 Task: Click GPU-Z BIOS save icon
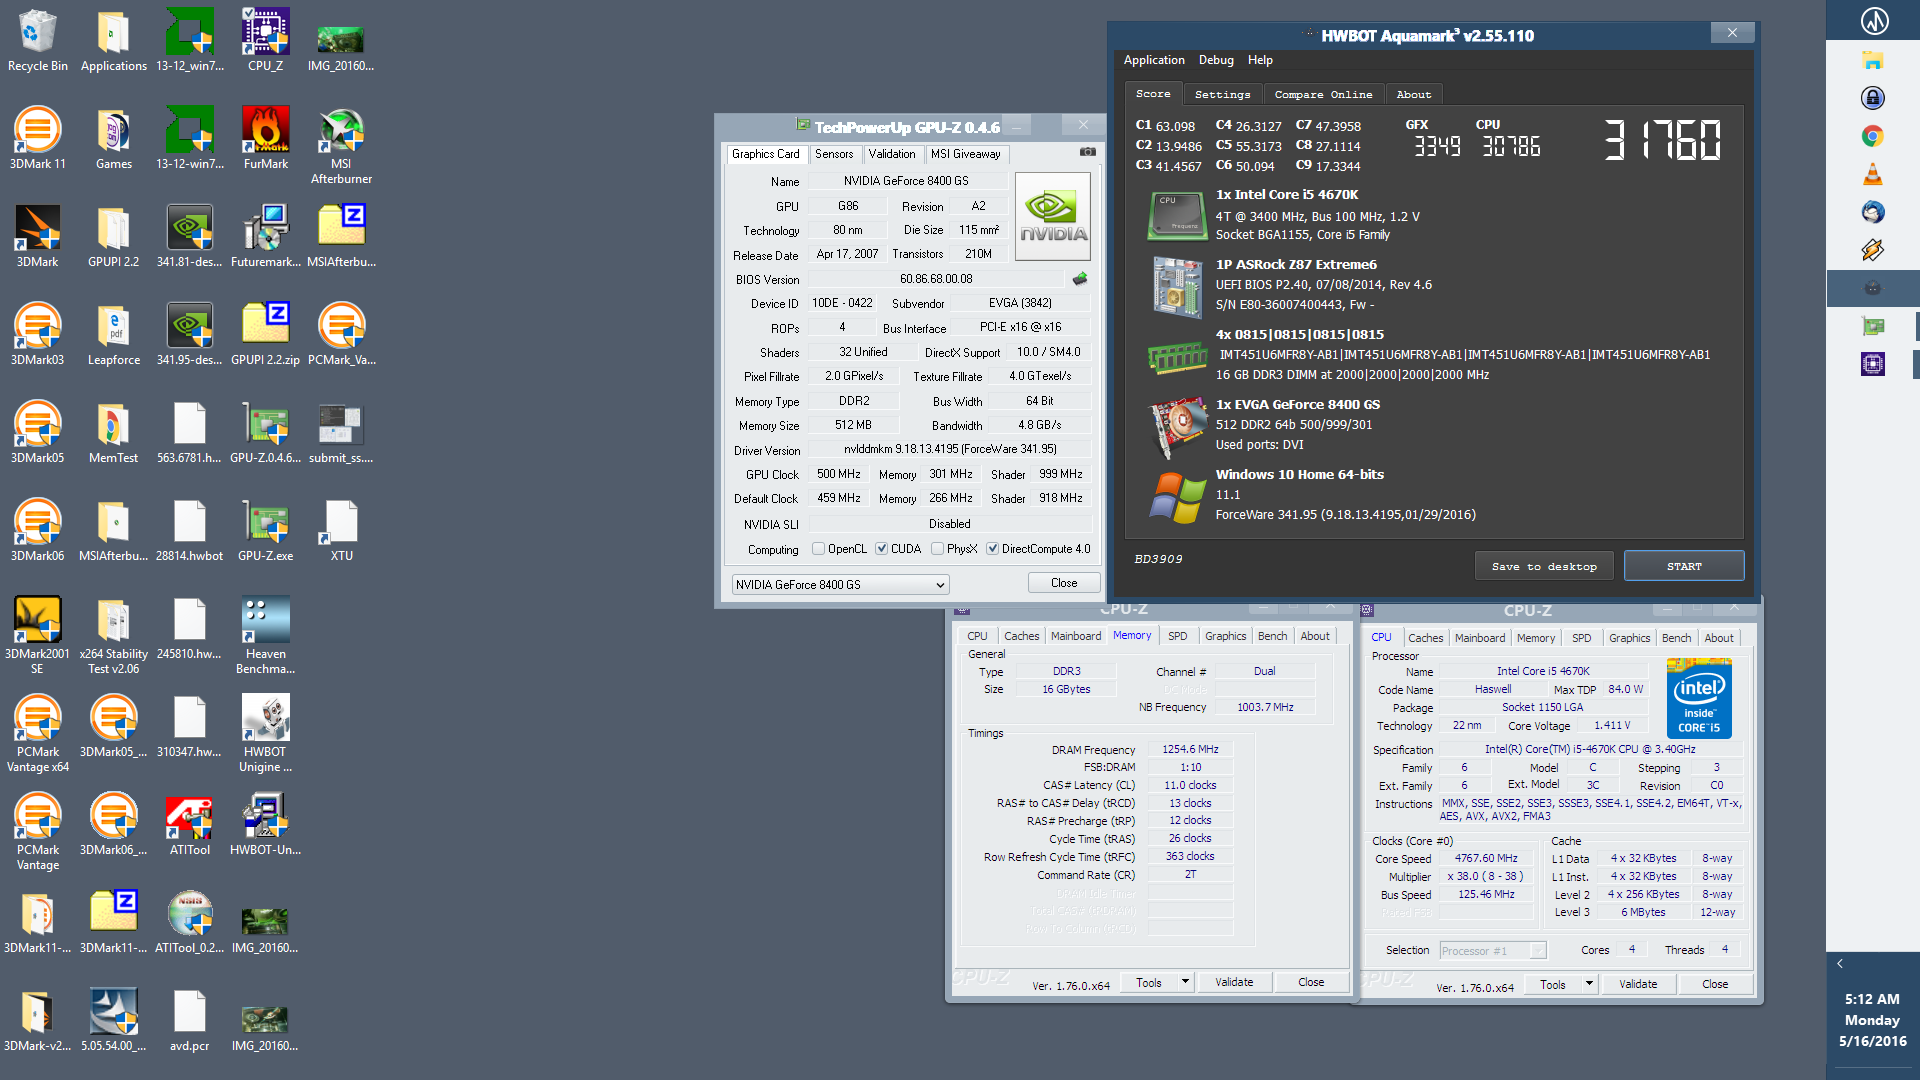[x=1080, y=279]
